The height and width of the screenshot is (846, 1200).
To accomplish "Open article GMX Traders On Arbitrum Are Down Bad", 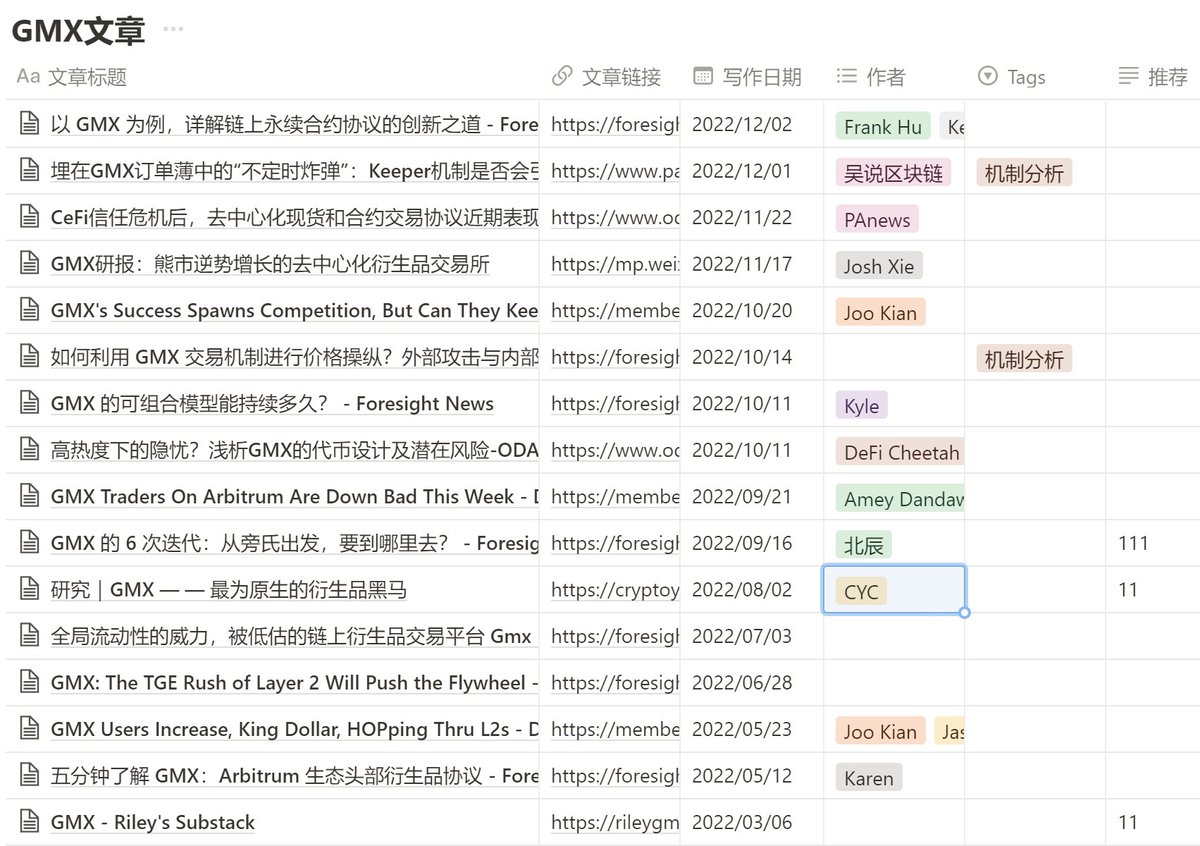I will point(294,497).
